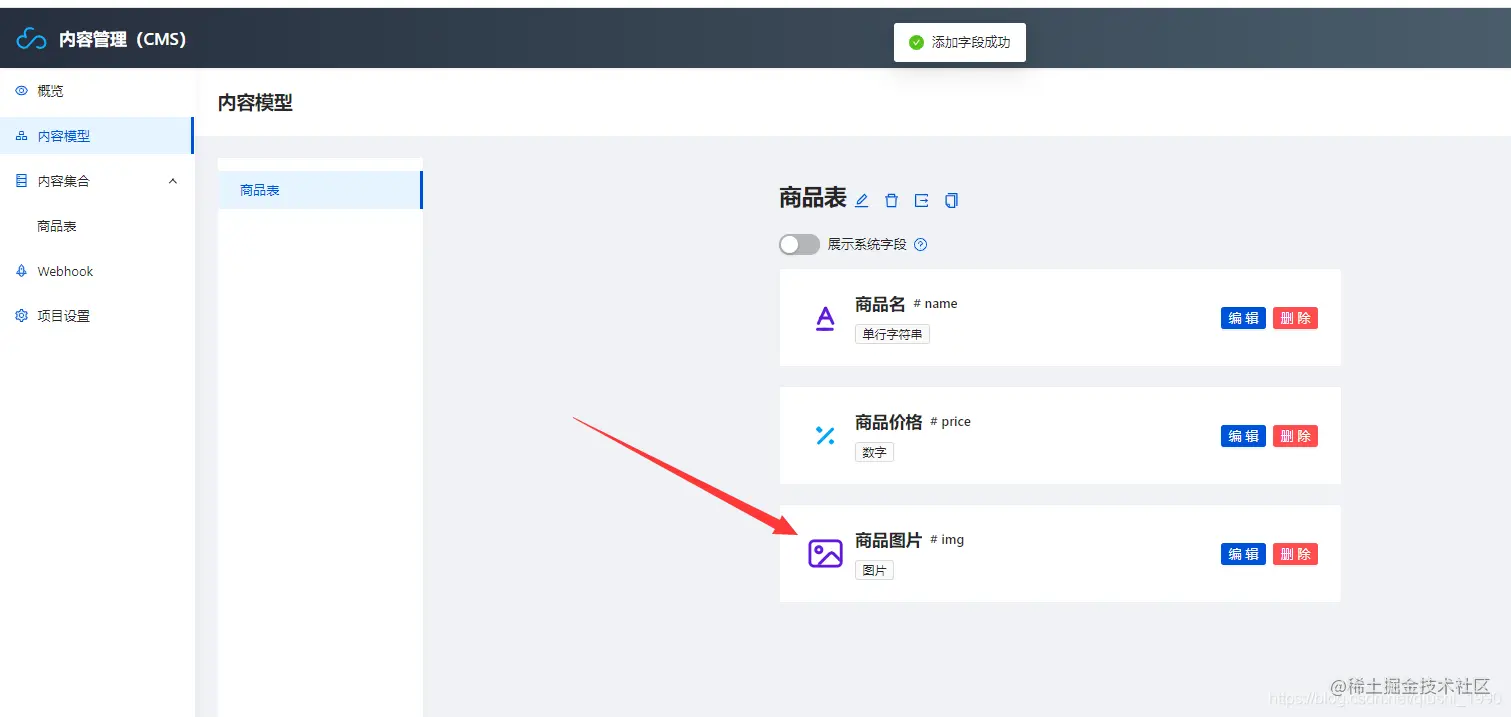Click the 展示系统字段 label
This screenshot has width=1511, height=717.
tap(867, 245)
